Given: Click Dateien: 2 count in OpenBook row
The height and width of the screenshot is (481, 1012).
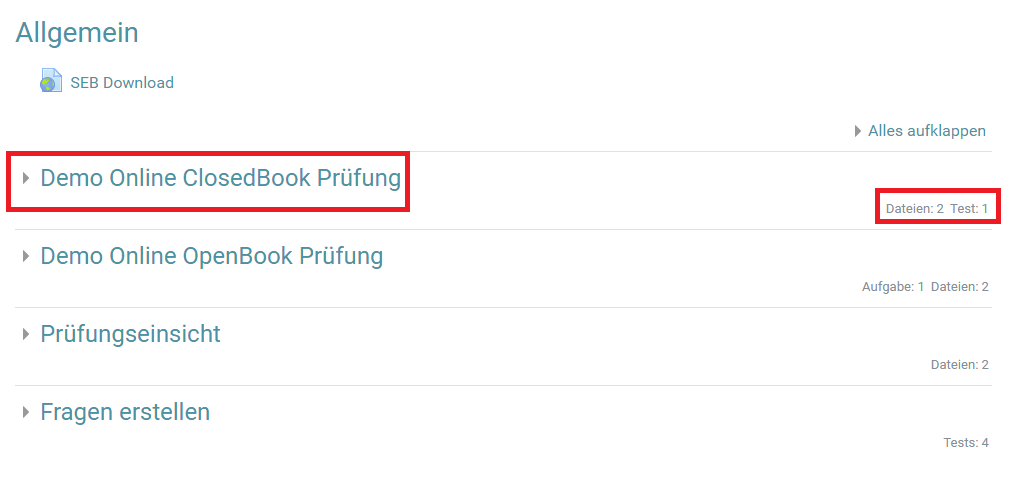Looking at the screenshot, I should pyautogui.click(x=960, y=287).
